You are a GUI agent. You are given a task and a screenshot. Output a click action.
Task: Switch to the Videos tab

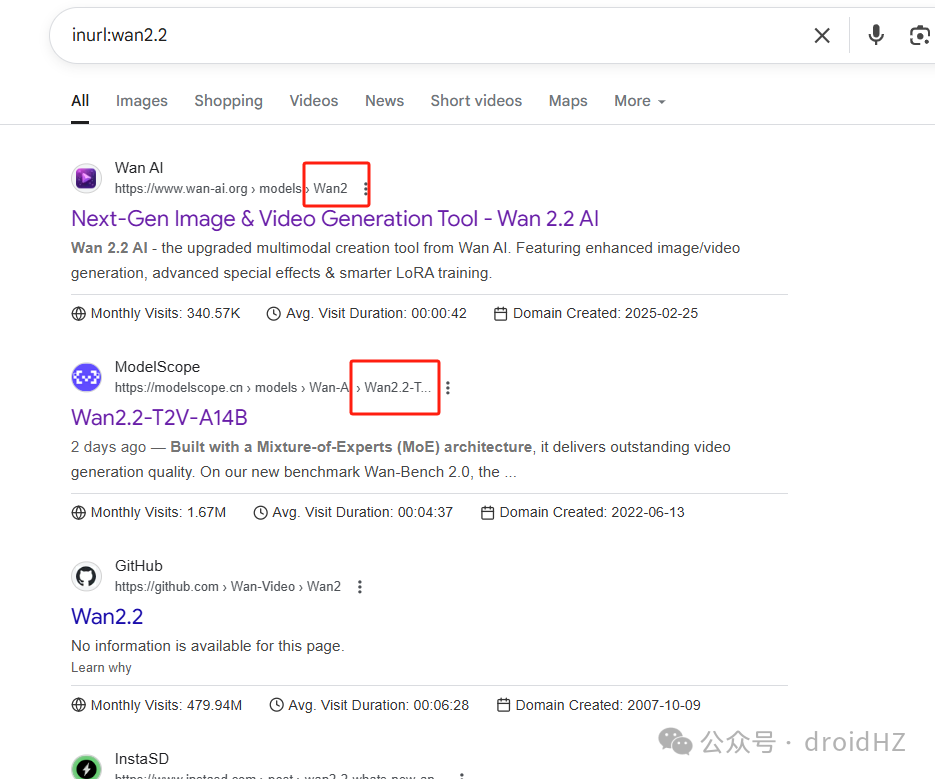click(x=314, y=101)
